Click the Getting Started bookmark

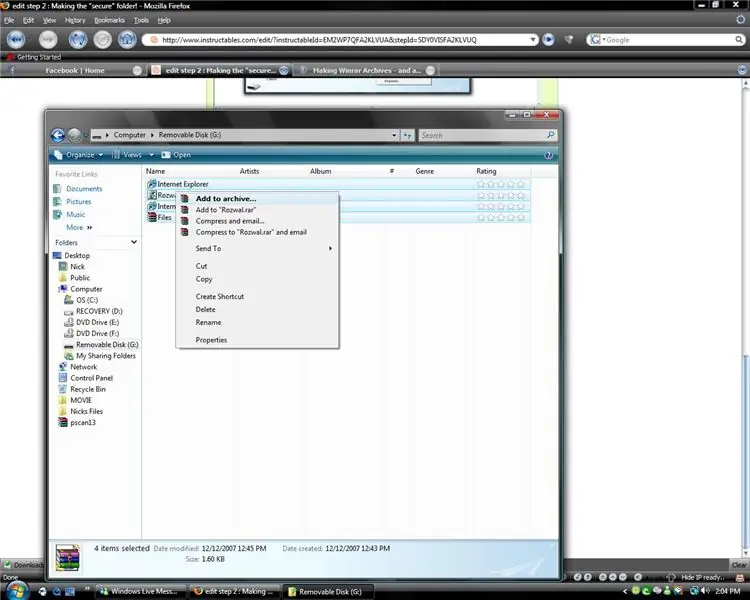click(33, 57)
